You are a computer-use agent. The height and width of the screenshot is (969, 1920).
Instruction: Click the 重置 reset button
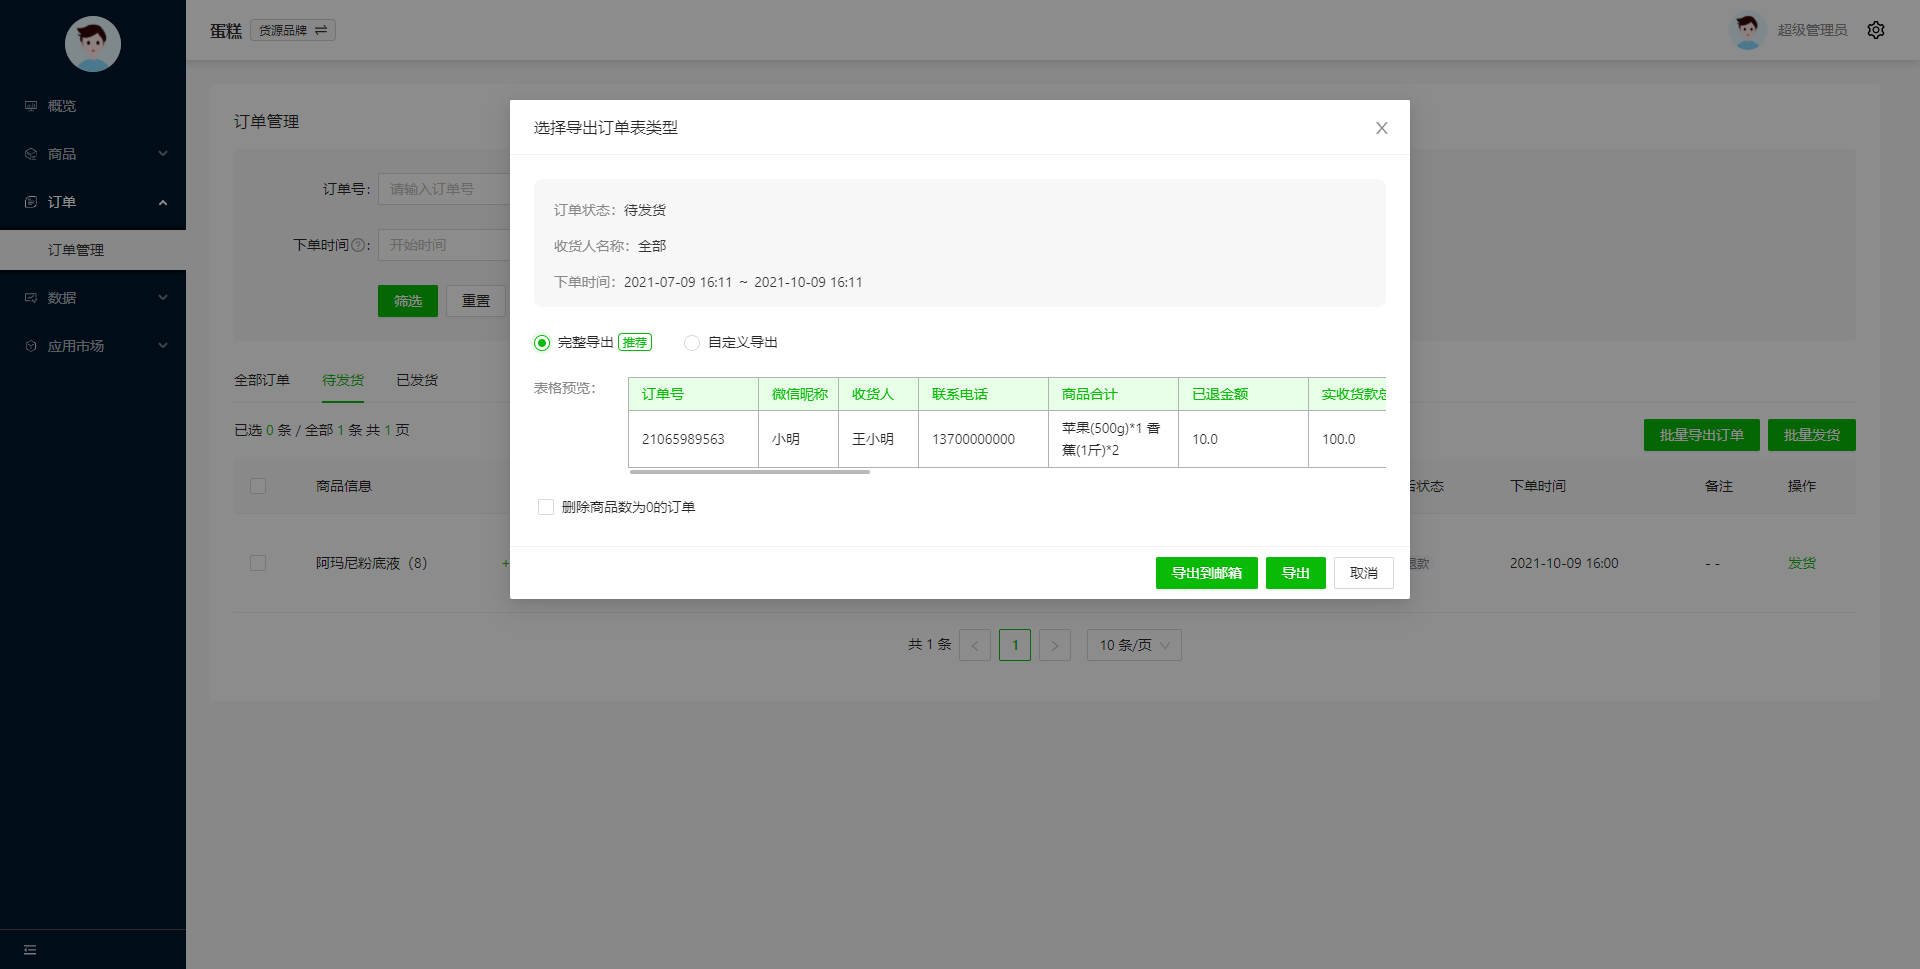pyautogui.click(x=476, y=301)
